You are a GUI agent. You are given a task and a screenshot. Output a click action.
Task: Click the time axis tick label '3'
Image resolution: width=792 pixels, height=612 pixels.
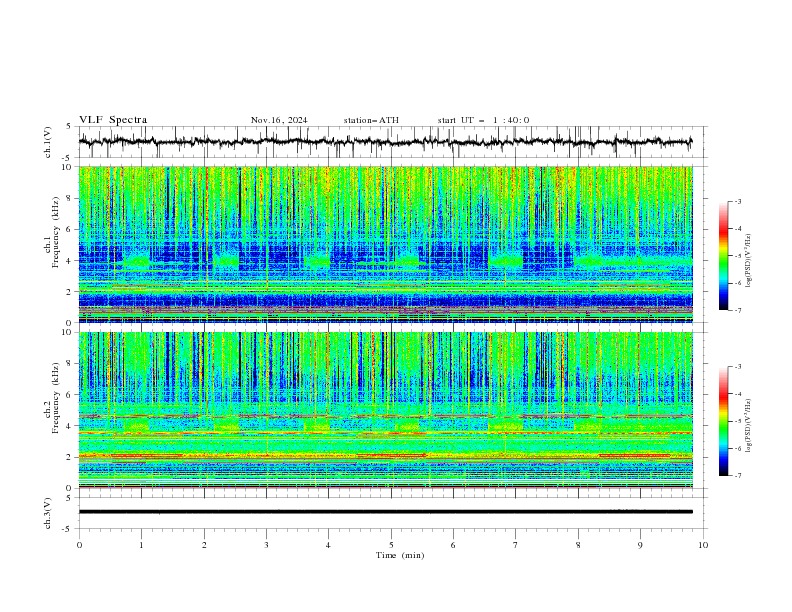click(x=266, y=545)
